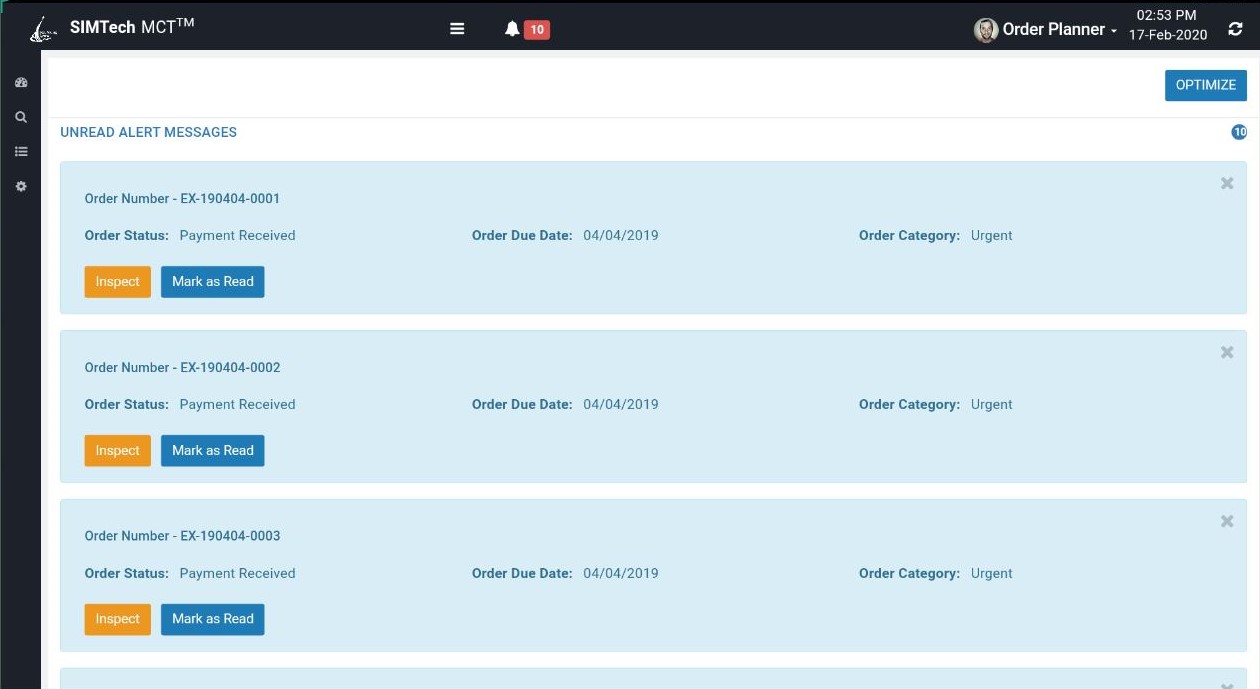Open the notification bell with 10 alerts

click(527, 30)
